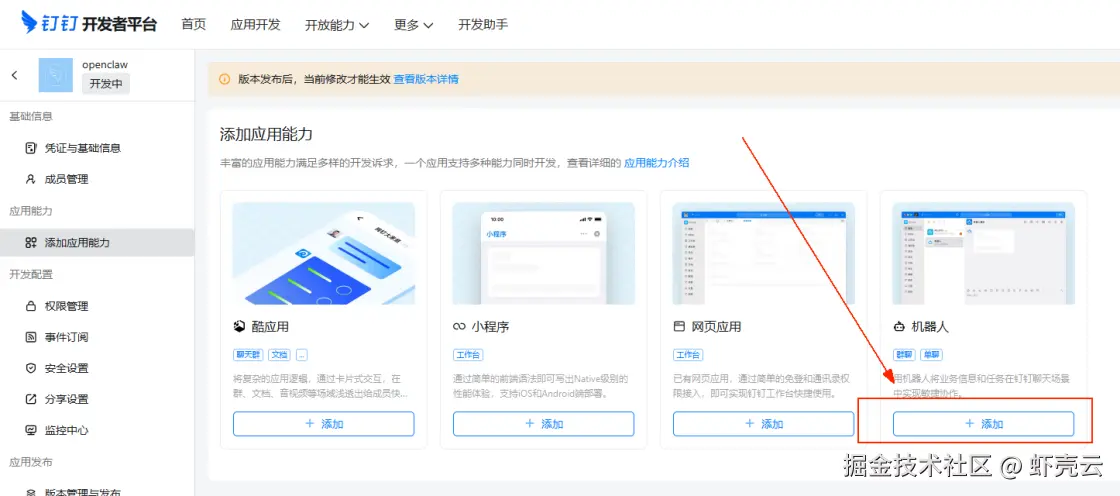The image size is (1120, 496).
Task: Open 权限管理 in the sidebar
Action: [x=97, y=306]
